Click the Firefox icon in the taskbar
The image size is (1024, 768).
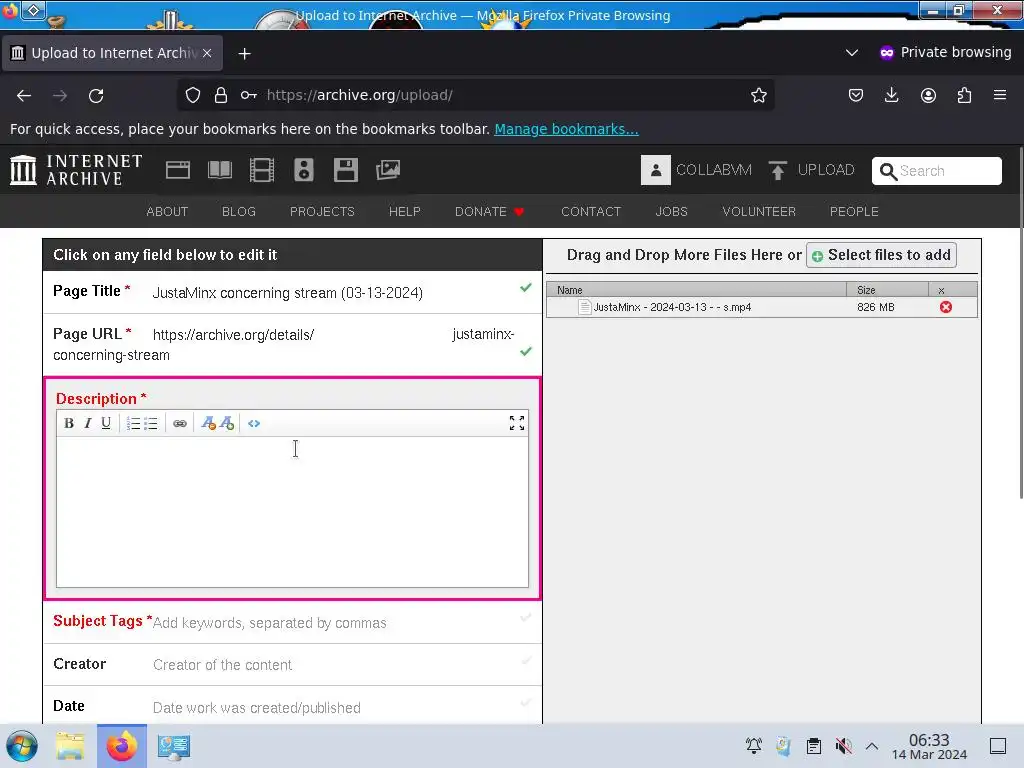point(121,746)
